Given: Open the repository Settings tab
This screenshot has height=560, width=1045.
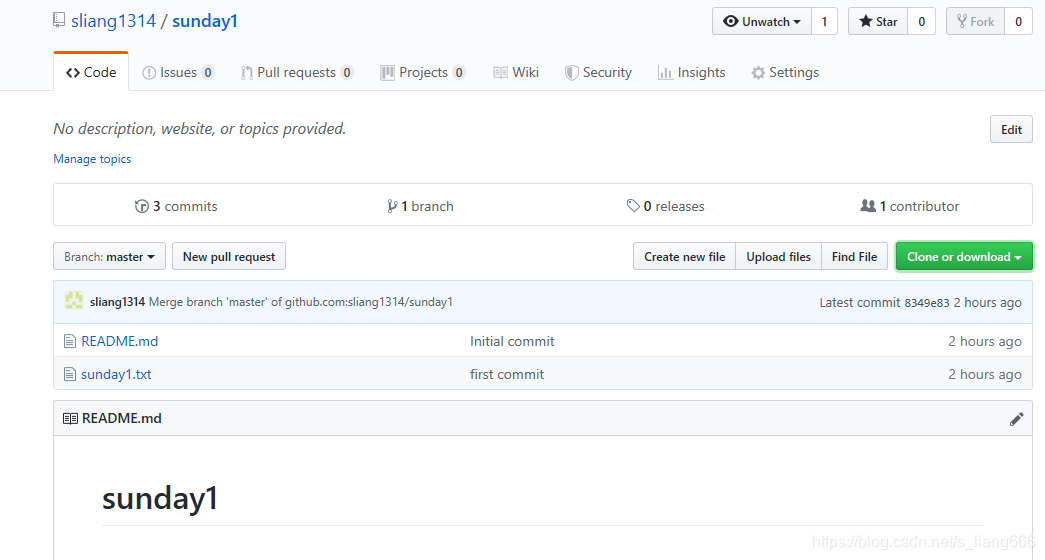Looking at the screenshot, I should tap(784, 72).
